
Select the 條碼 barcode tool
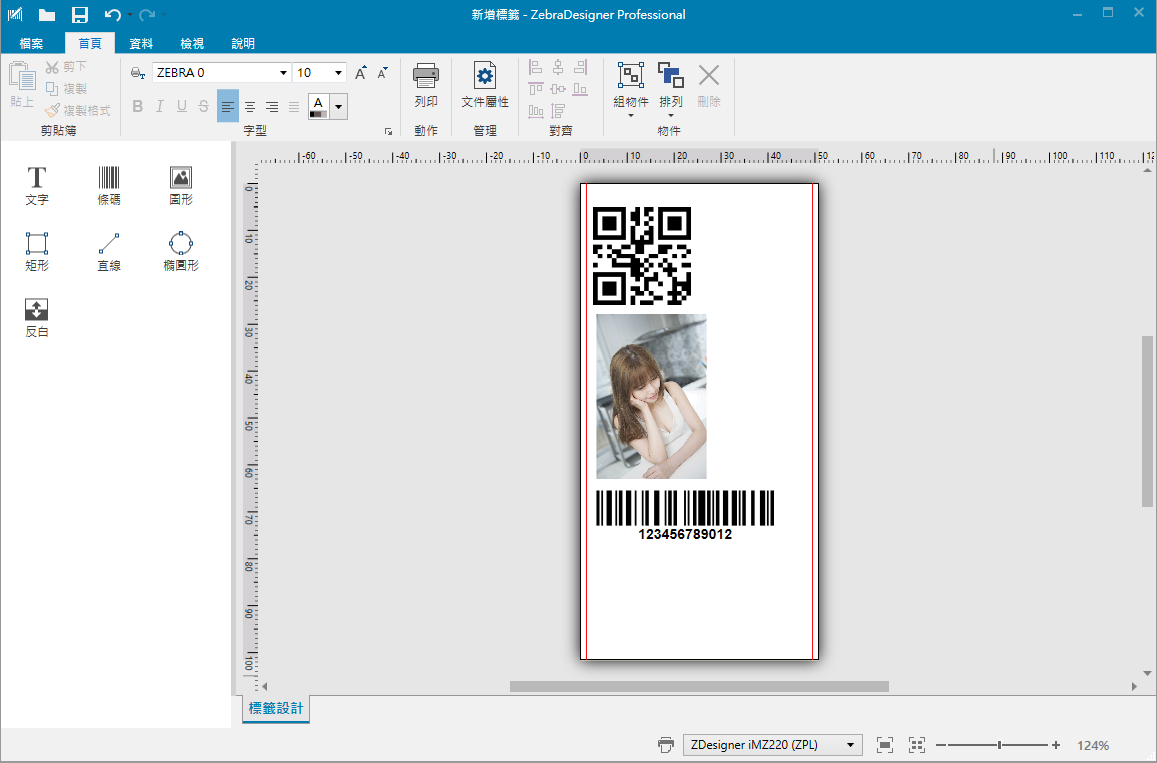[x=108, y=185]
